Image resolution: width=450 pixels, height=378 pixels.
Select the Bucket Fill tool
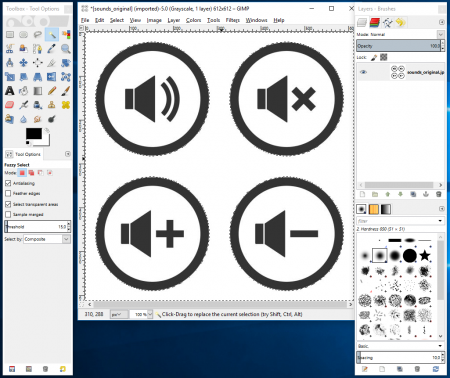pos(23,91)
